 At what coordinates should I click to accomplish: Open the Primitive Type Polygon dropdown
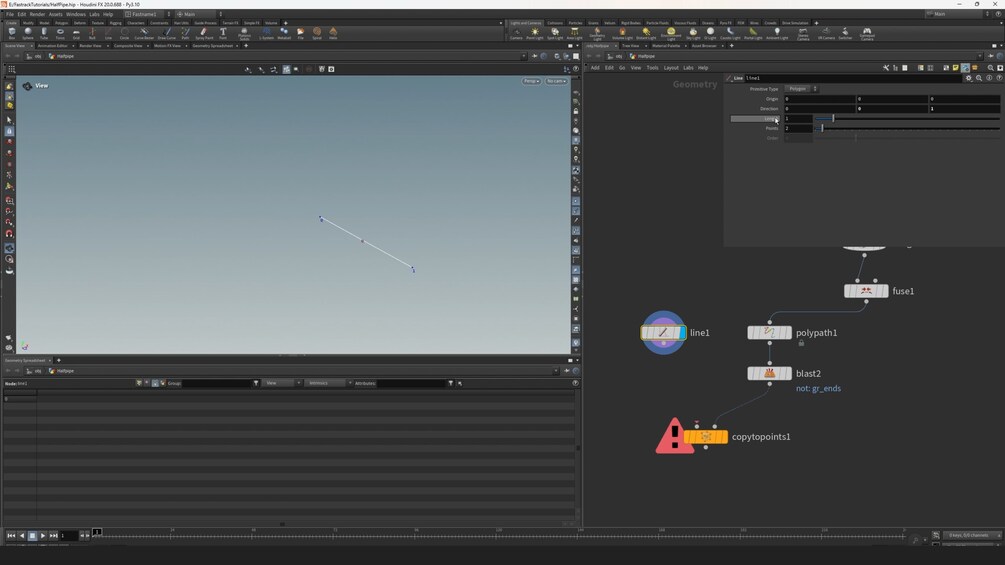click(801, 89)
